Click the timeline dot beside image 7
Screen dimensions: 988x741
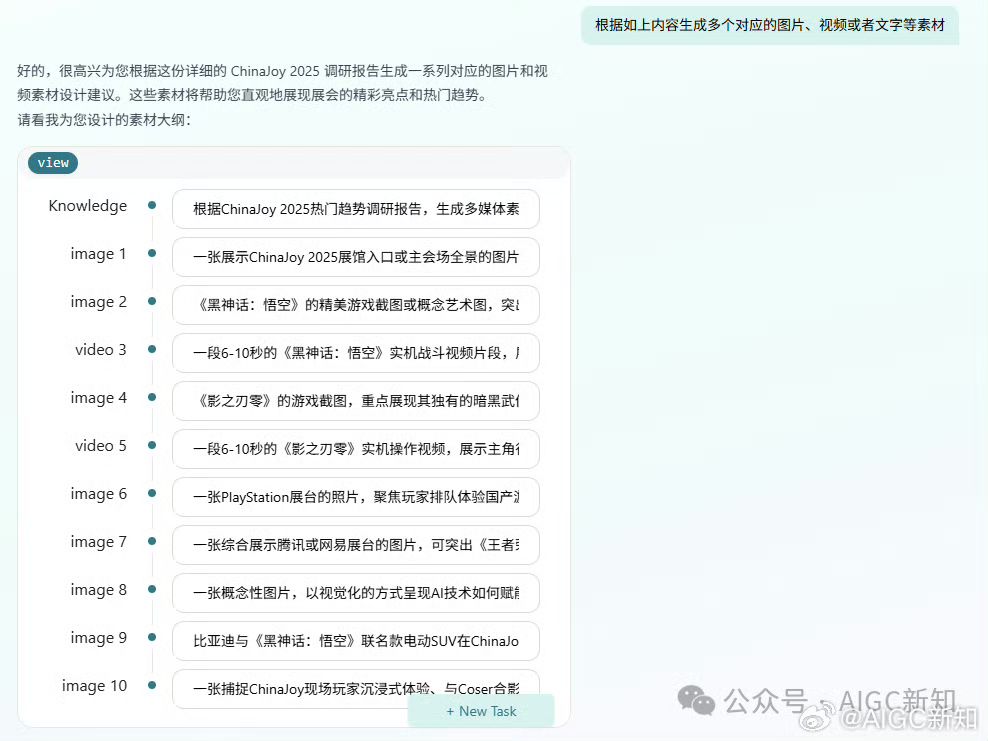(152, 541)
